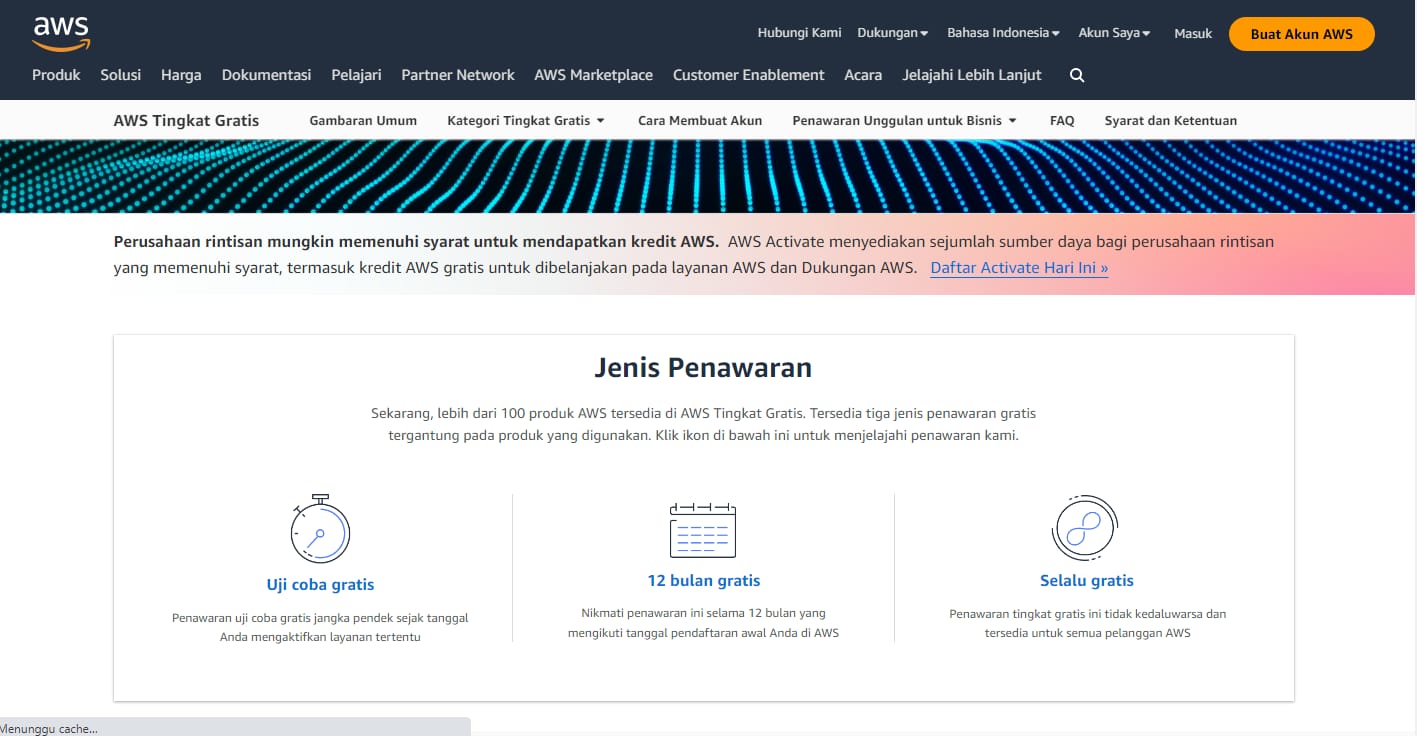The width and height of the screenshot is (1417, 736).
Task: Click the Buat Akun AWS button
Action: click(1301, 34)
